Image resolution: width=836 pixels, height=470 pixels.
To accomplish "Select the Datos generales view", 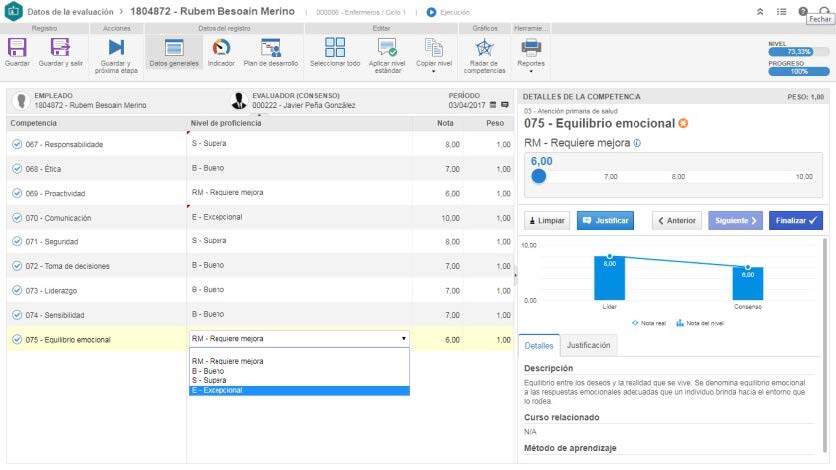I will [174, 48].
